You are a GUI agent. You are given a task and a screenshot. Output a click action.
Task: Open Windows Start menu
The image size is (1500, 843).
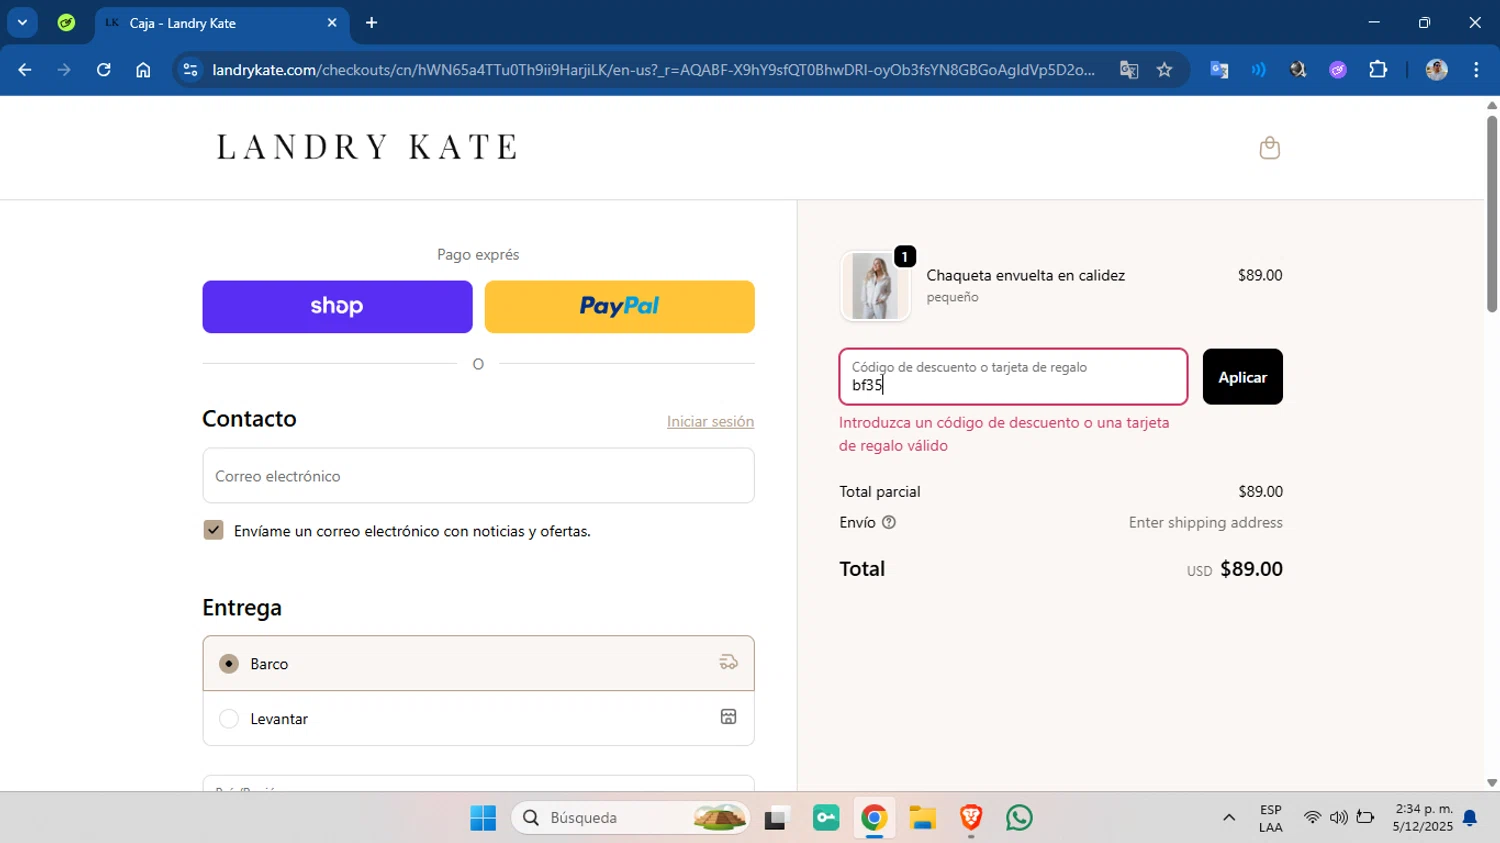[x=483, y=818]
